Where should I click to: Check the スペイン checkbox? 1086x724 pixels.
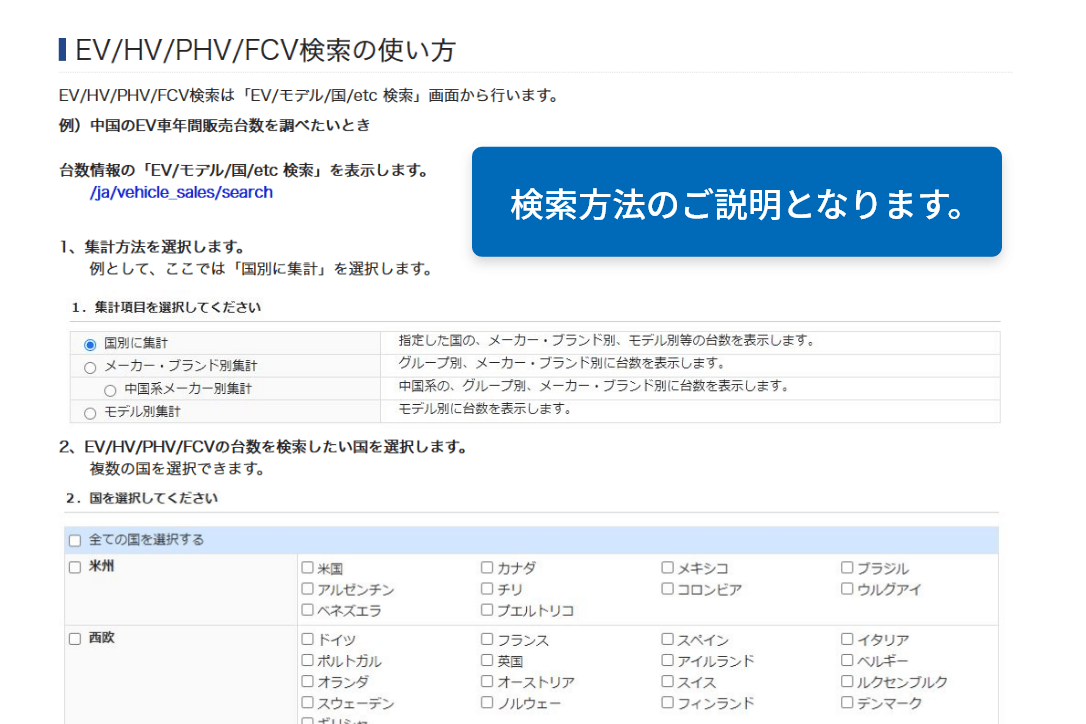point(667,639)
